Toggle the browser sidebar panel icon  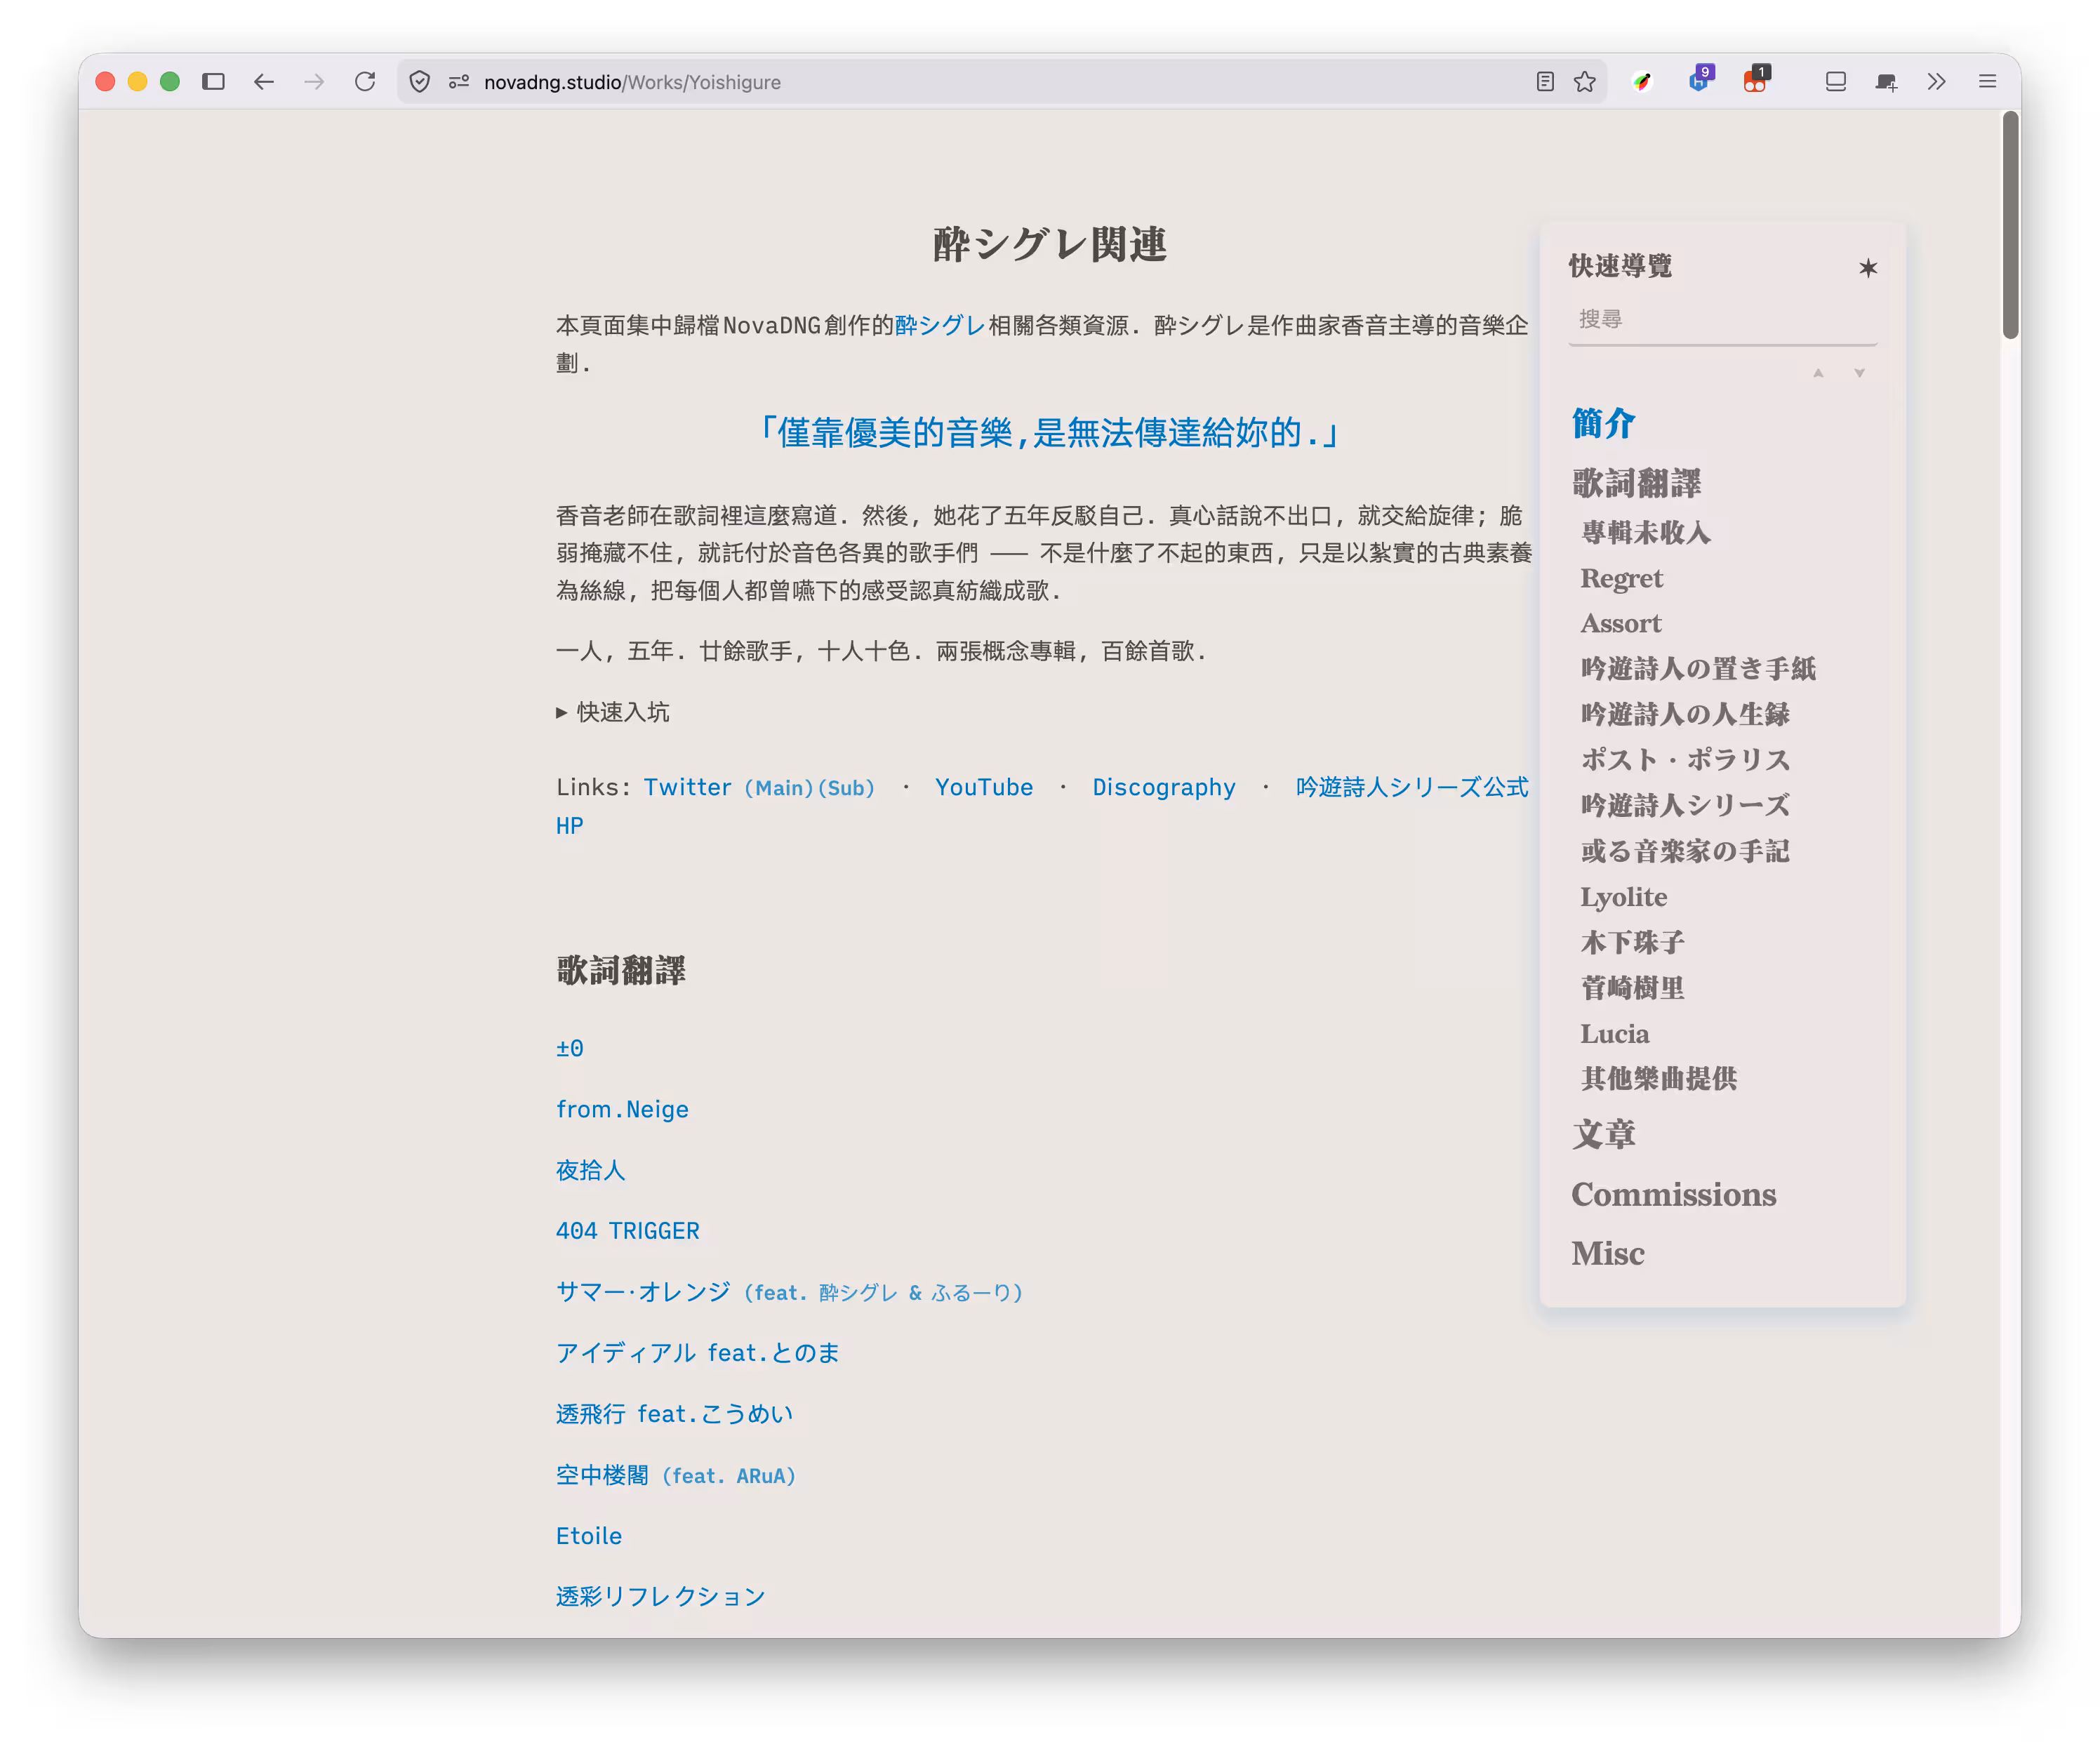click(x=213, y=82)
